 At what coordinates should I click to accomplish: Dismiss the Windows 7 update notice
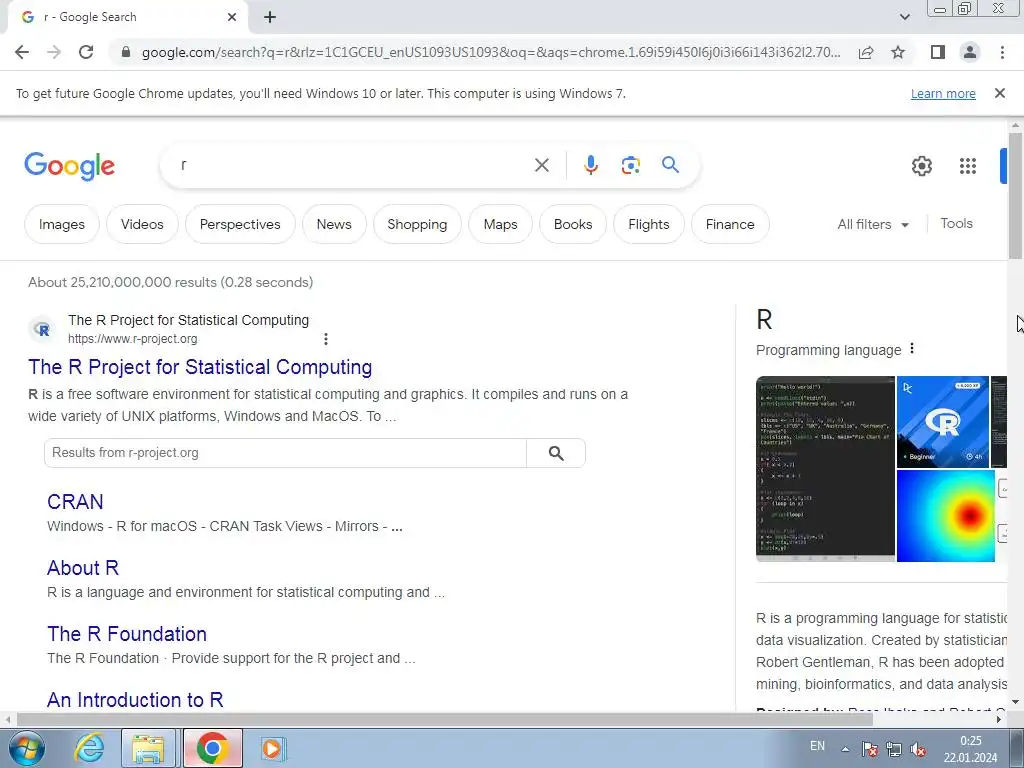tap(1000, 93)
